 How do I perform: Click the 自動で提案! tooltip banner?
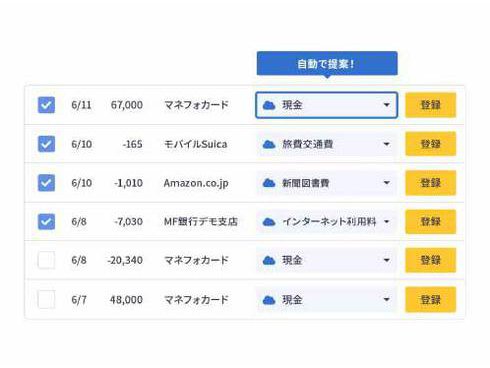[327, 63]
